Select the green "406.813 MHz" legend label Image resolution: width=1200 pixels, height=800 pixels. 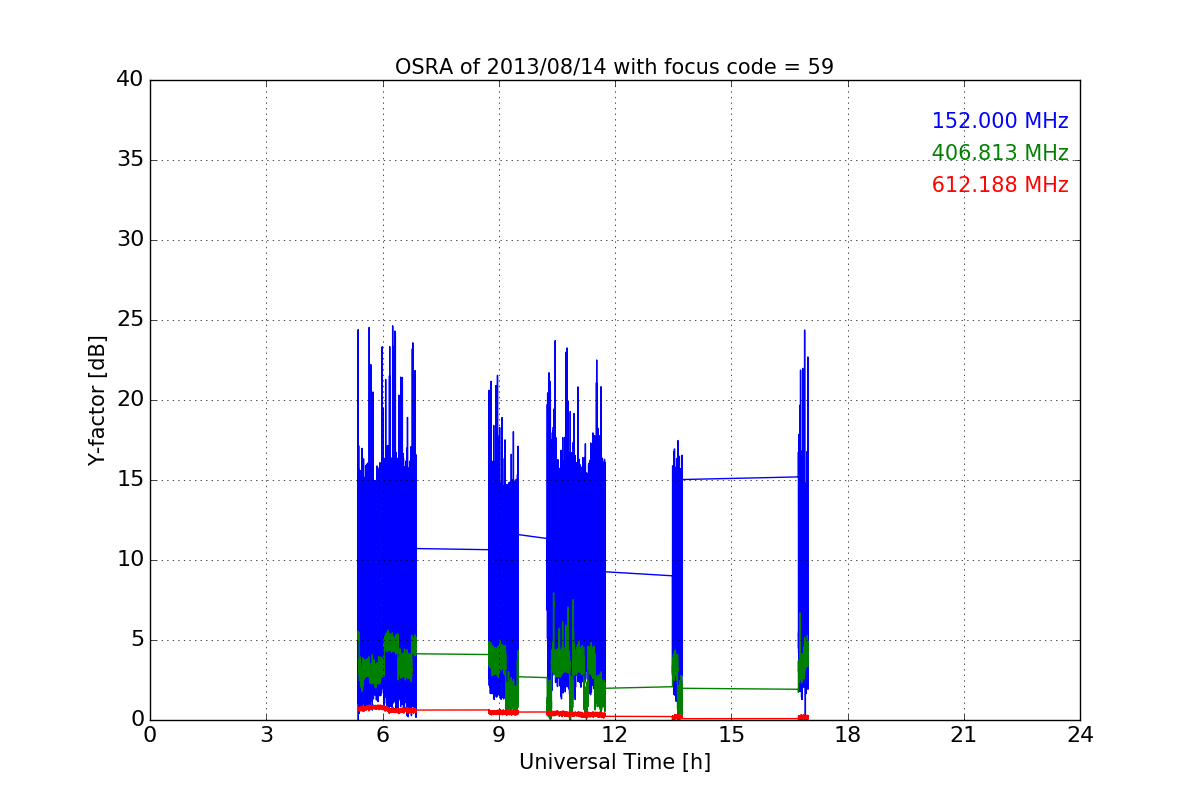pos(1000,153)
